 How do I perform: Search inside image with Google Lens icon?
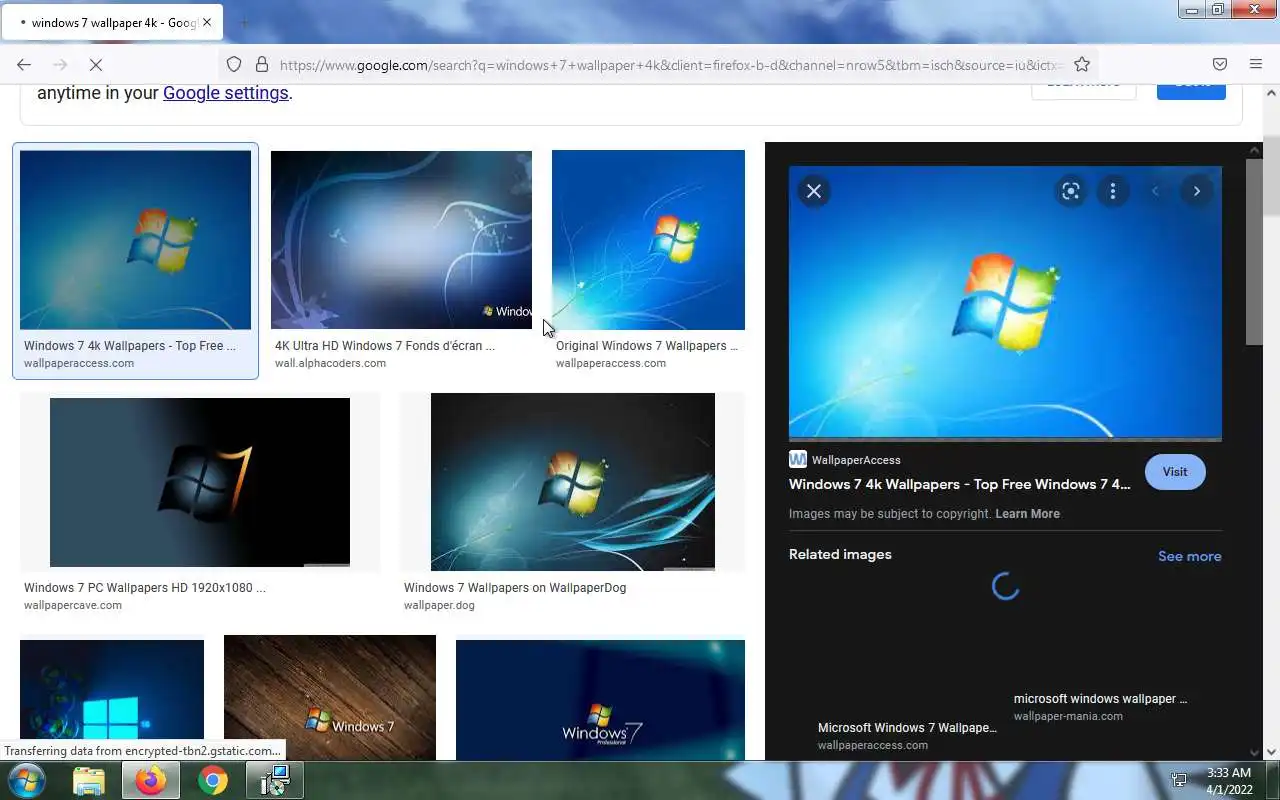point(1071,191)
